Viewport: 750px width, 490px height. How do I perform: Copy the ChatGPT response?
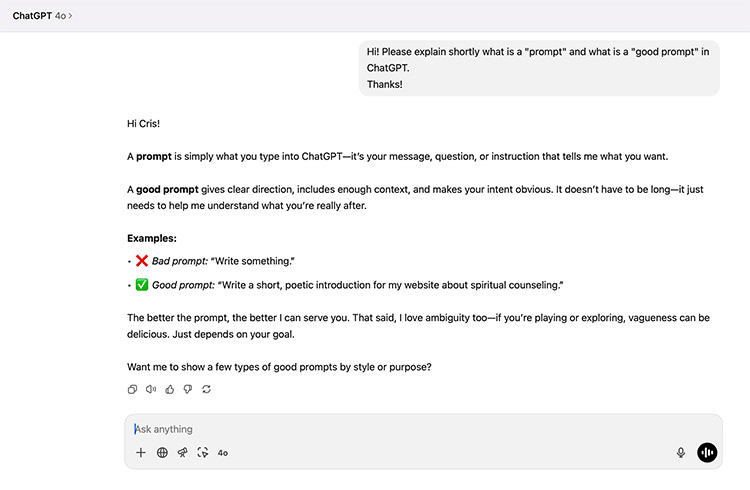pyautogui.click(x=132, y=390)
